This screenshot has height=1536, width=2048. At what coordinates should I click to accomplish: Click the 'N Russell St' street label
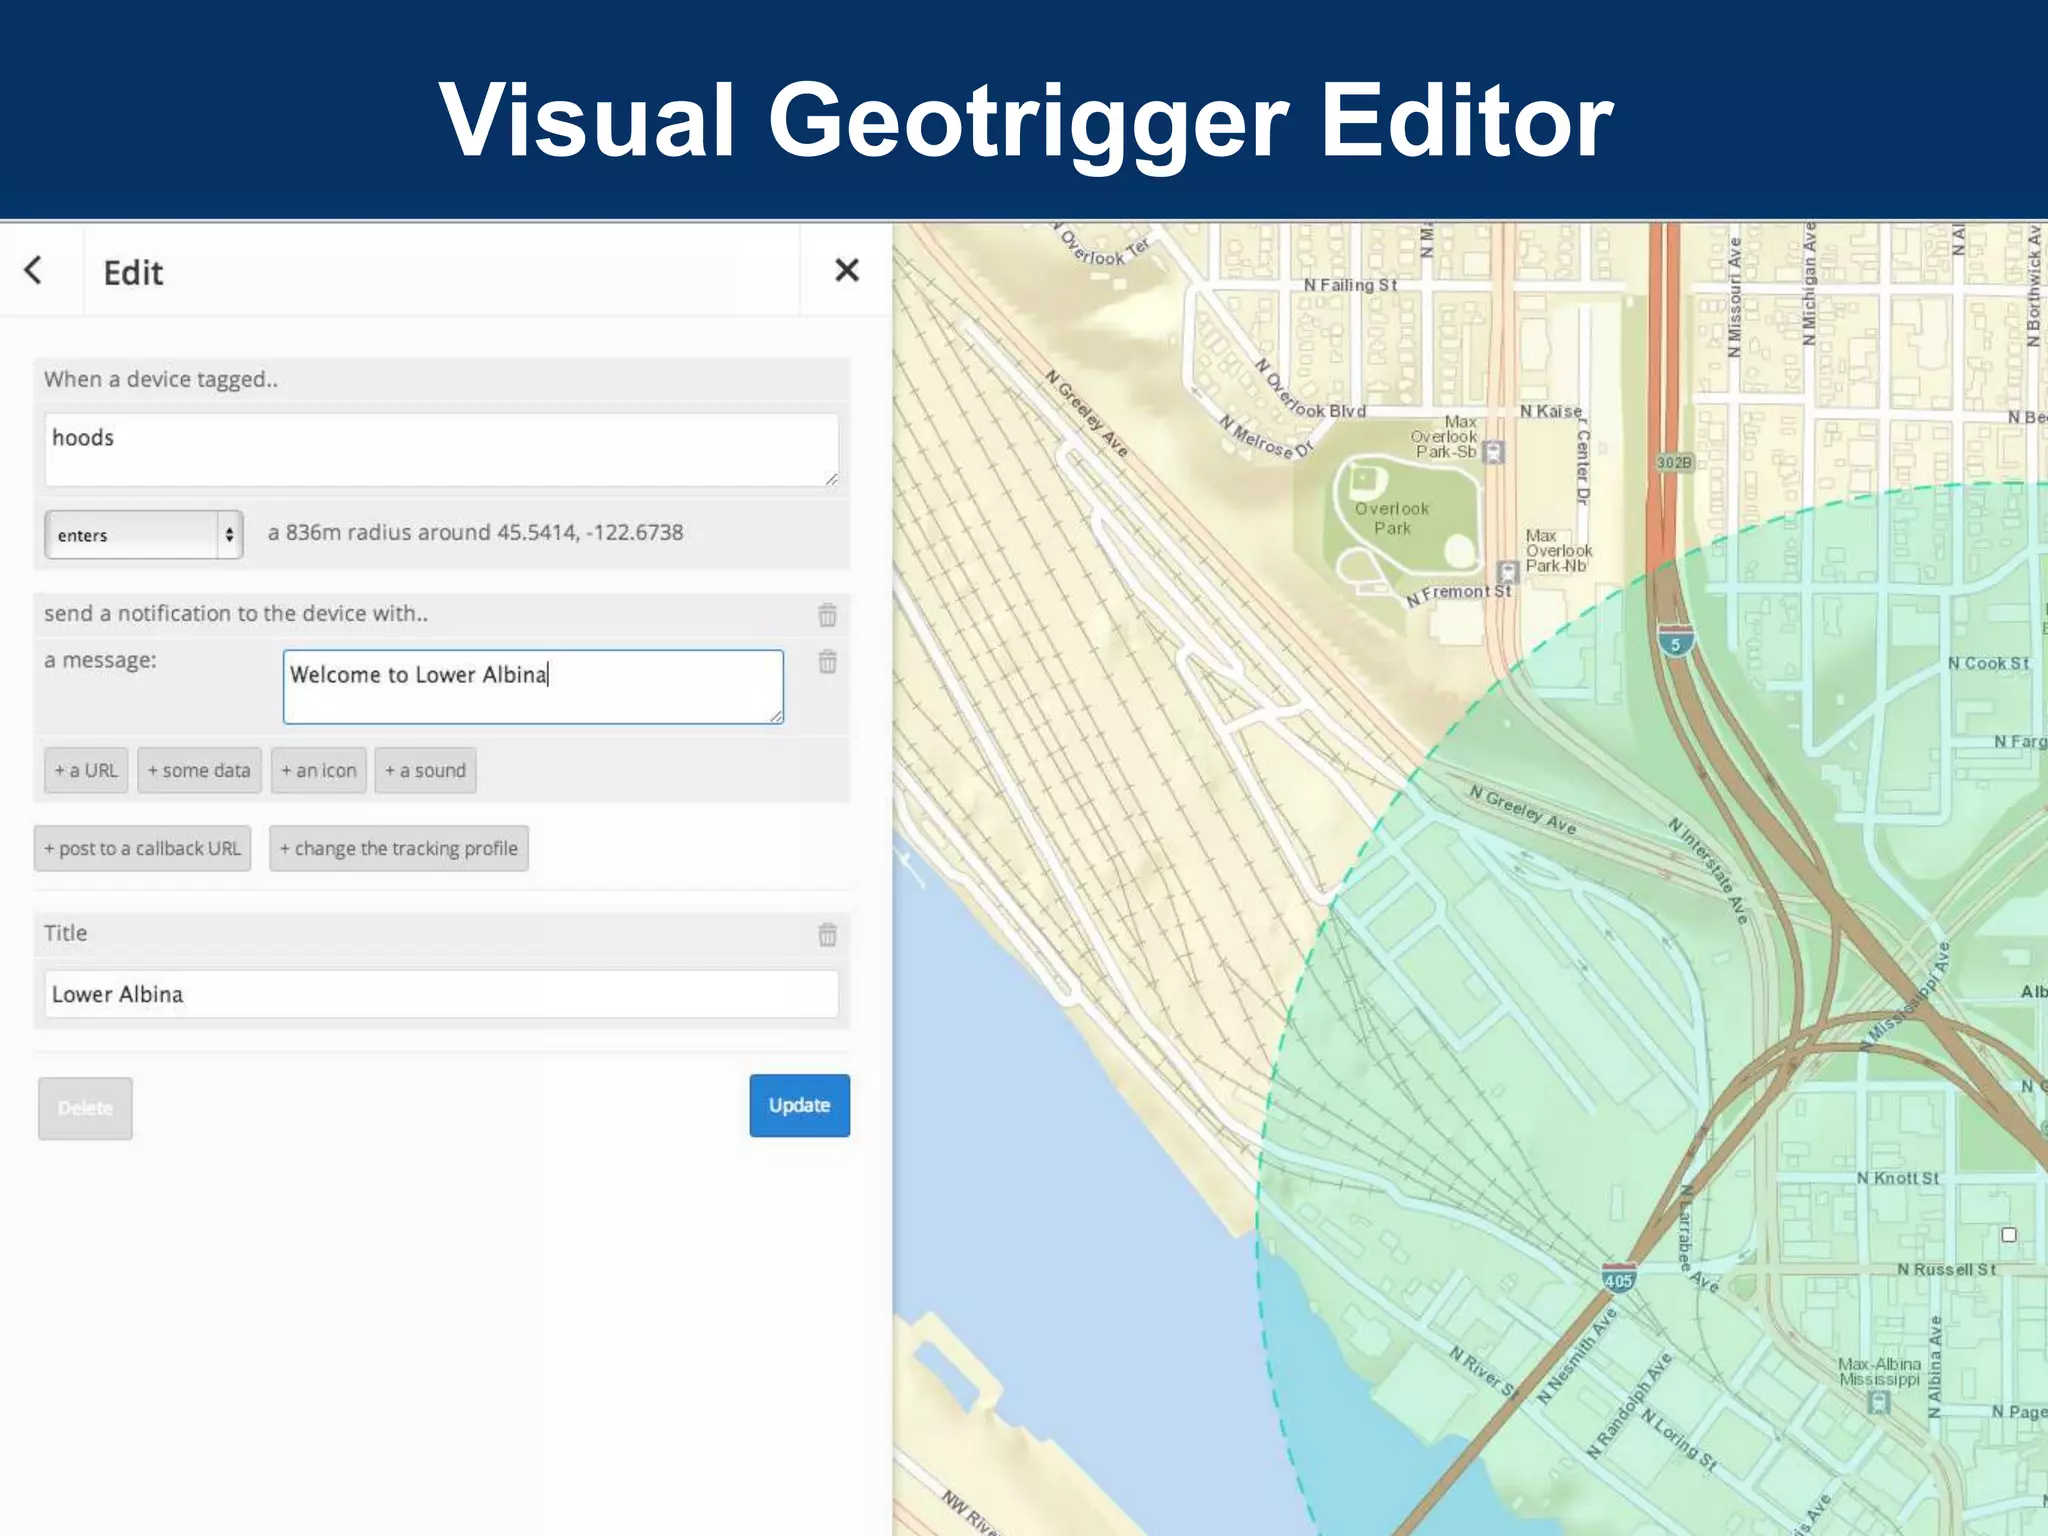tap(1946, 1269)
